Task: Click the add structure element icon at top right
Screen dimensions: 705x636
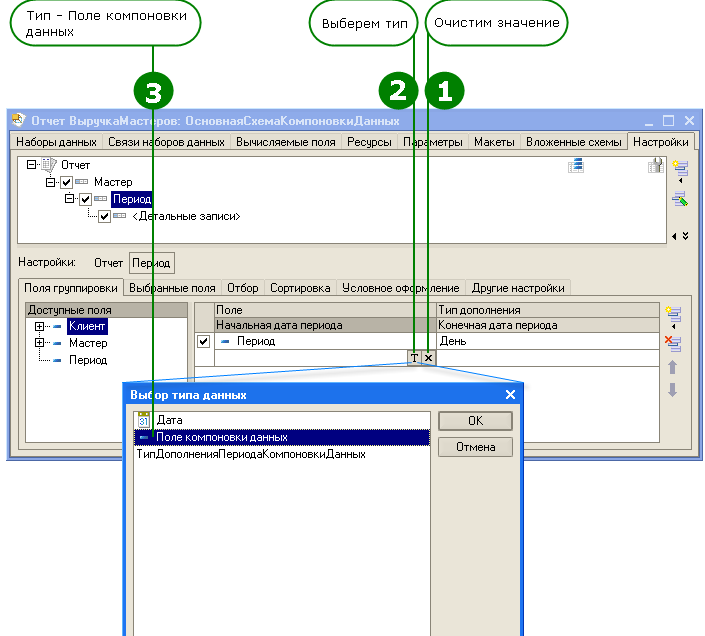Action: (680, 169)
